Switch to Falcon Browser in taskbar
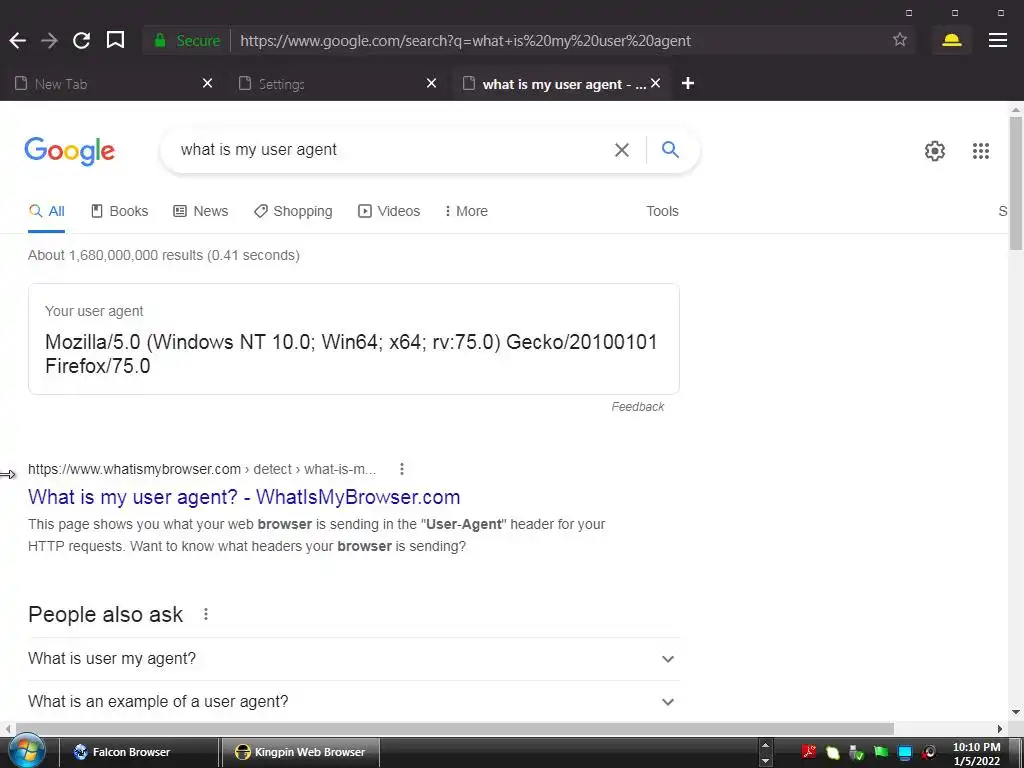The width and height of the screenshot is (1024, 768). (138, 752)
